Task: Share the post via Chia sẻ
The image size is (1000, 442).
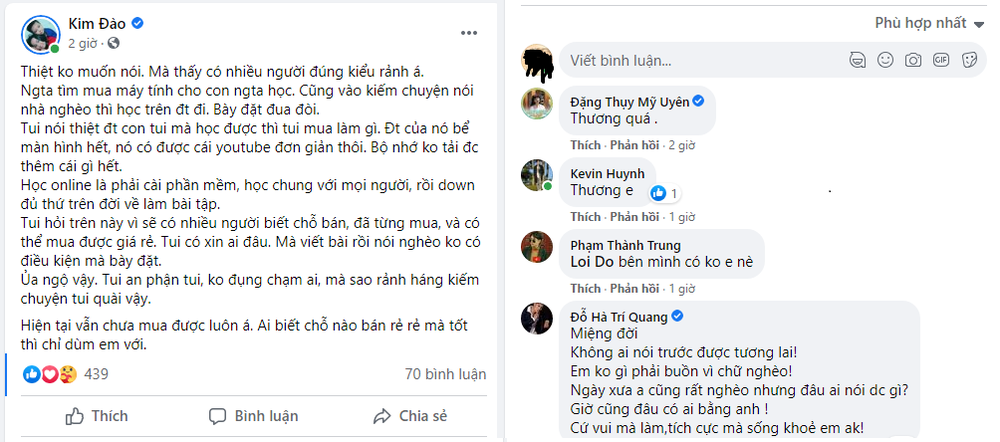Action: [x=410, y=416]
